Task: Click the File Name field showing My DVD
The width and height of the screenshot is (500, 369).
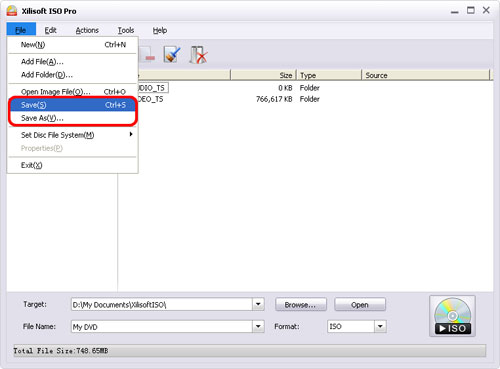Action: [162, 326]
